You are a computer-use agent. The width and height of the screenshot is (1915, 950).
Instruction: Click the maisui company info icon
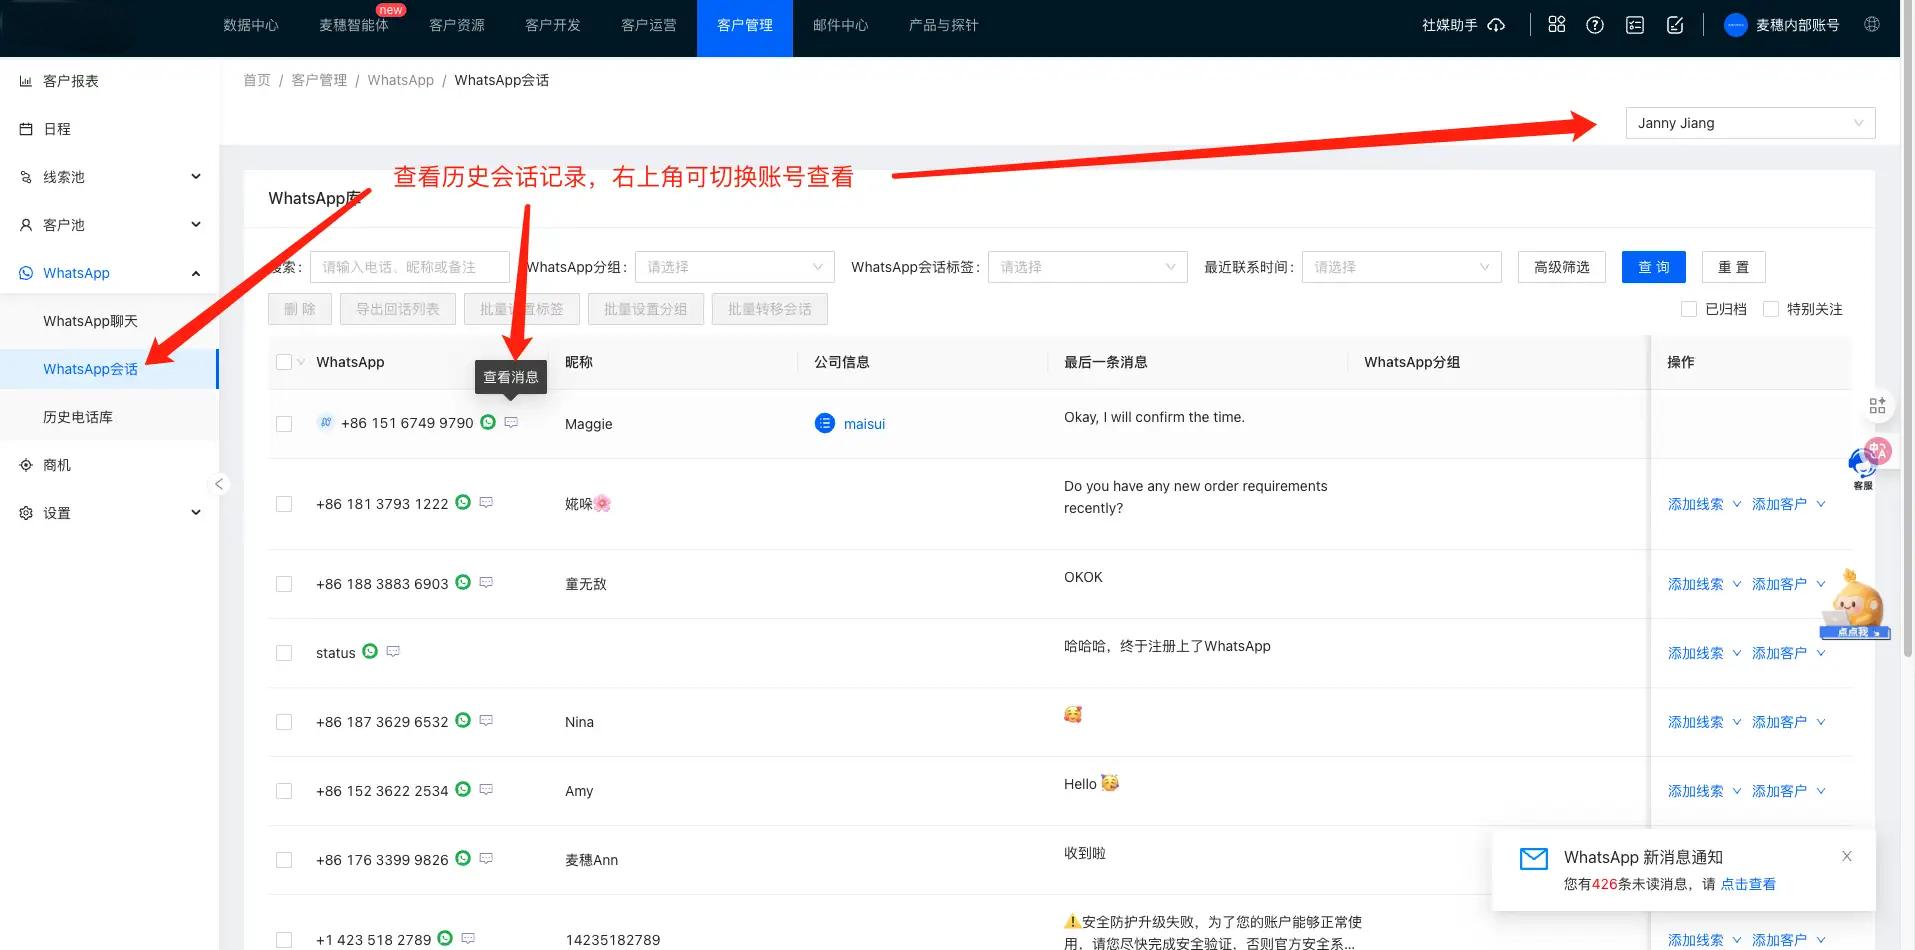(824, 424)
